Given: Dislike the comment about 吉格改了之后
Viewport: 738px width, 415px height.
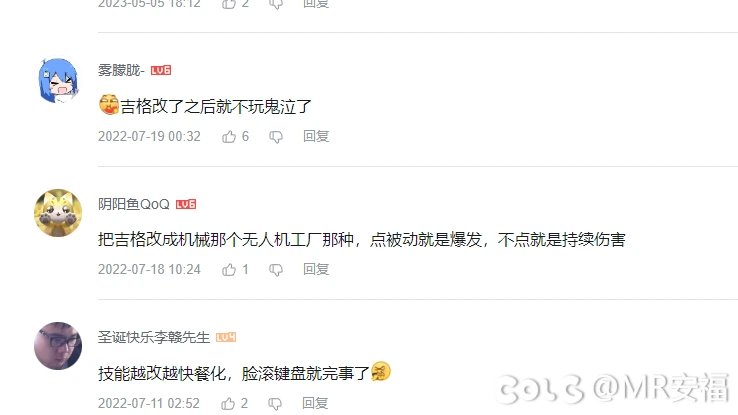Looking at the screenshot, I should [x=276, y=137].
